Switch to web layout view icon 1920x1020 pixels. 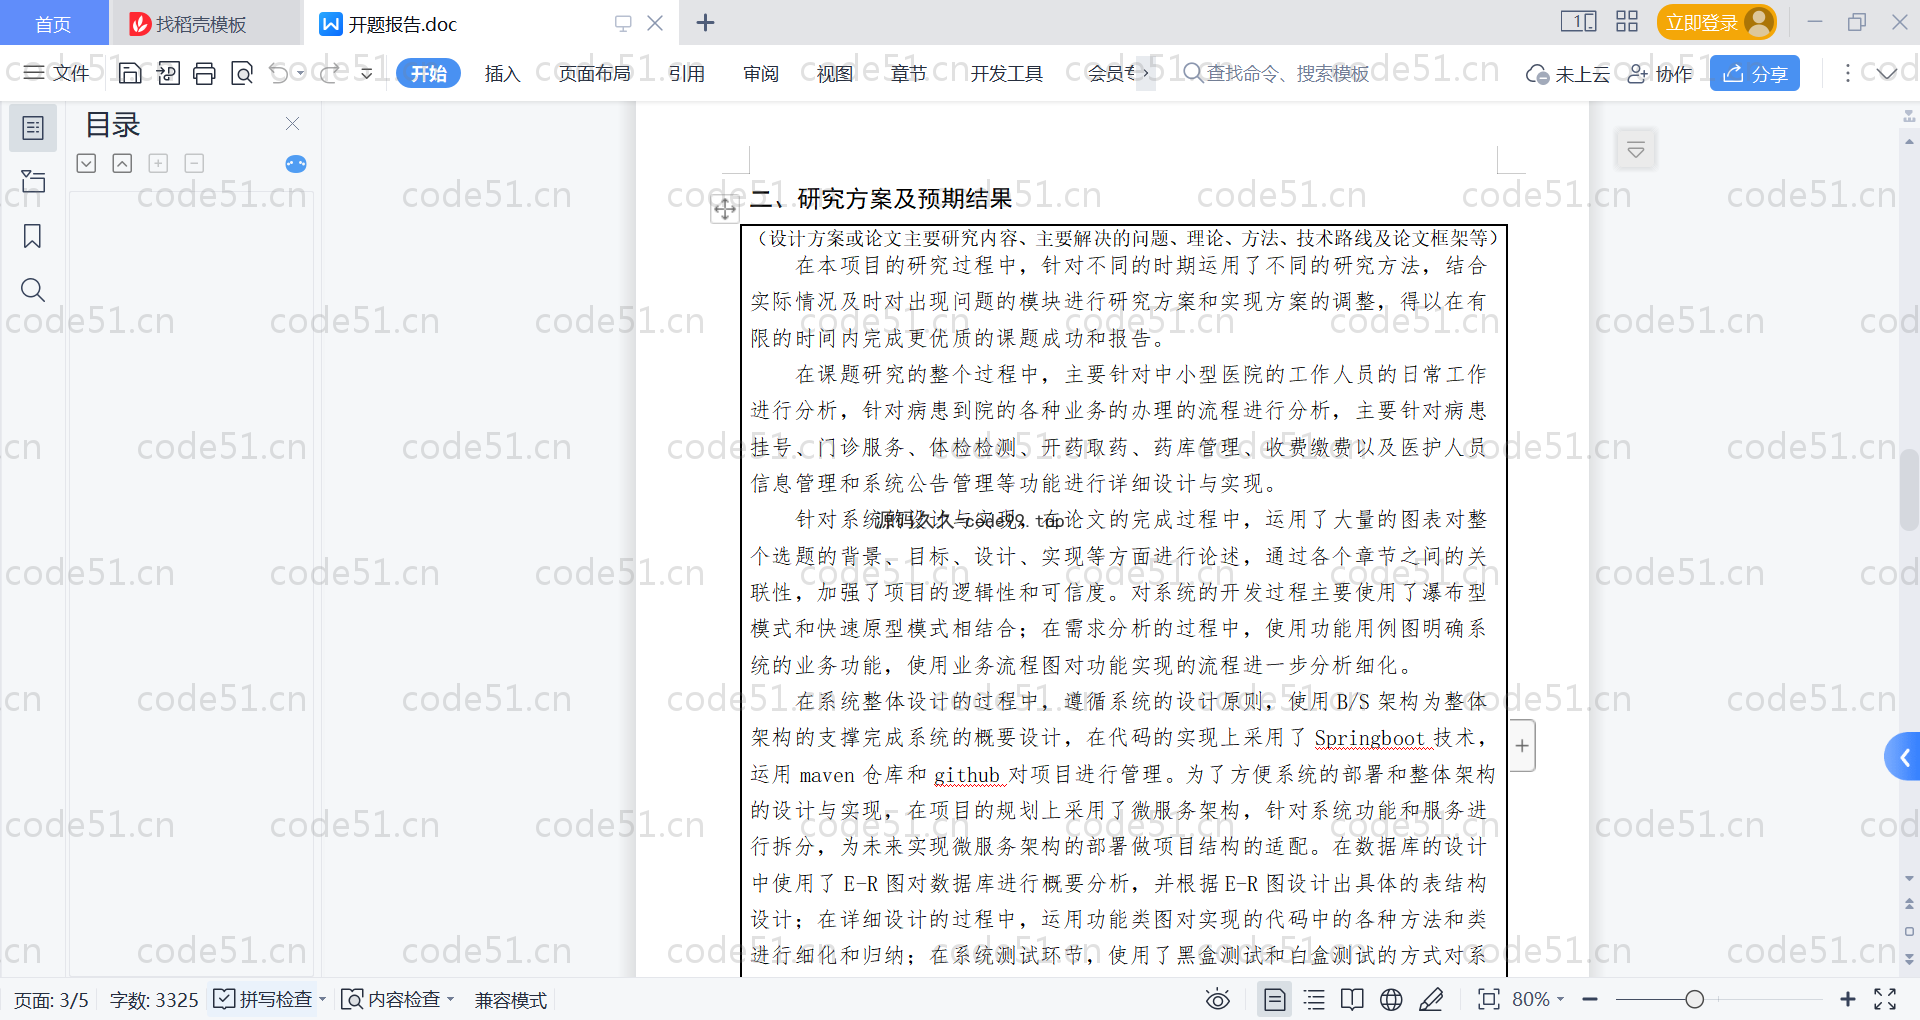1391,999
